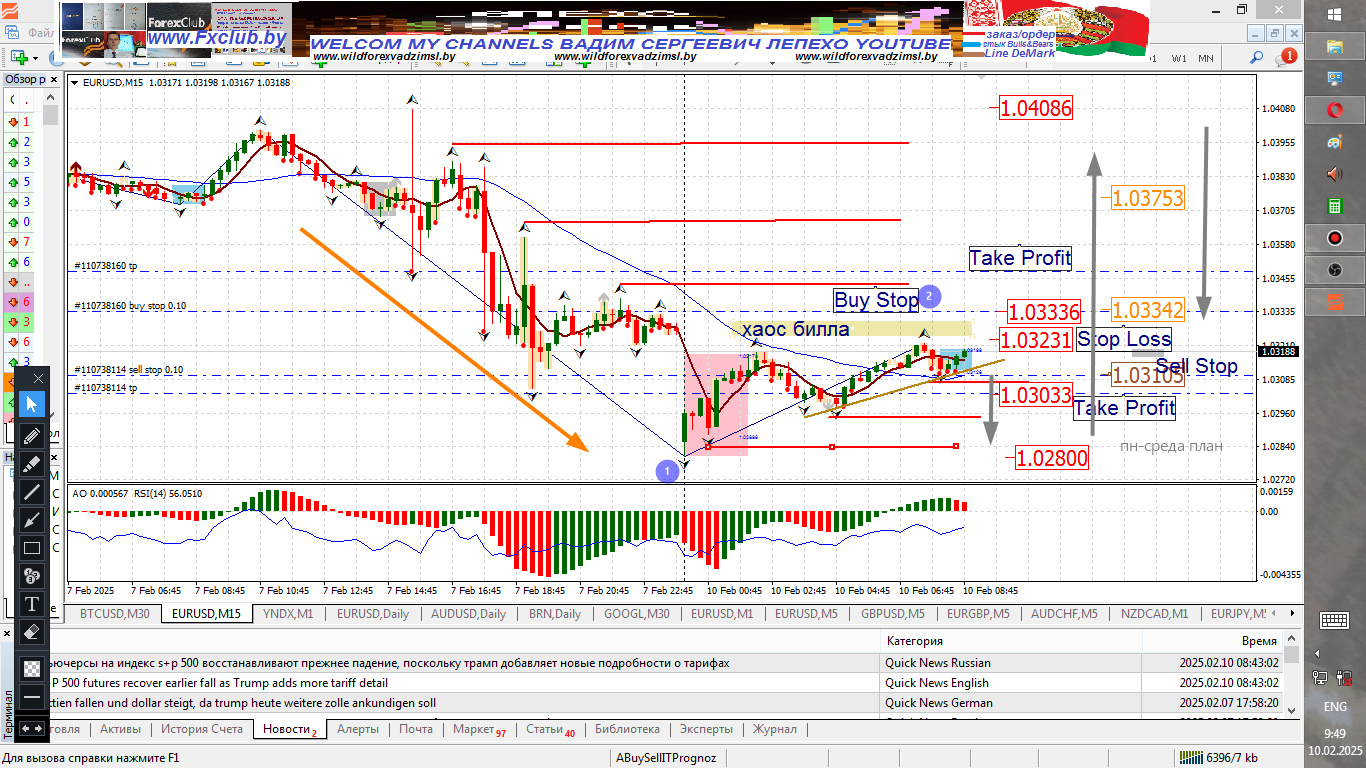Image resolution: width=1366 pixels, height=768 pixels.
Task: Open the Маркет terminal tab
Action: point(479,729)
